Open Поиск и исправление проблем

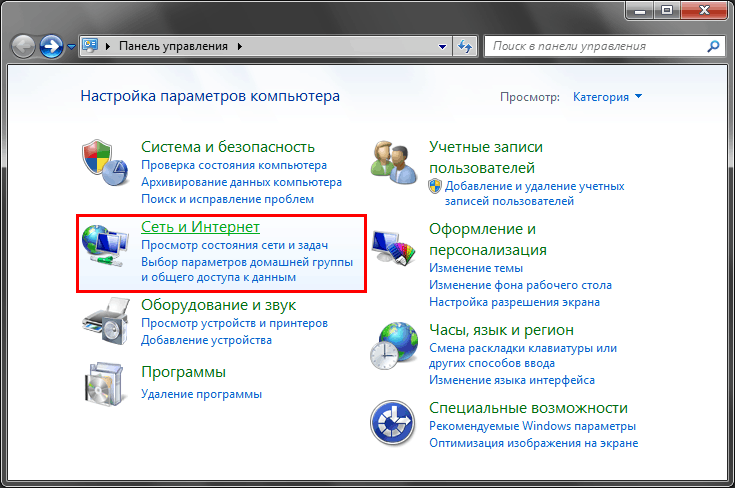coord(228,199)
